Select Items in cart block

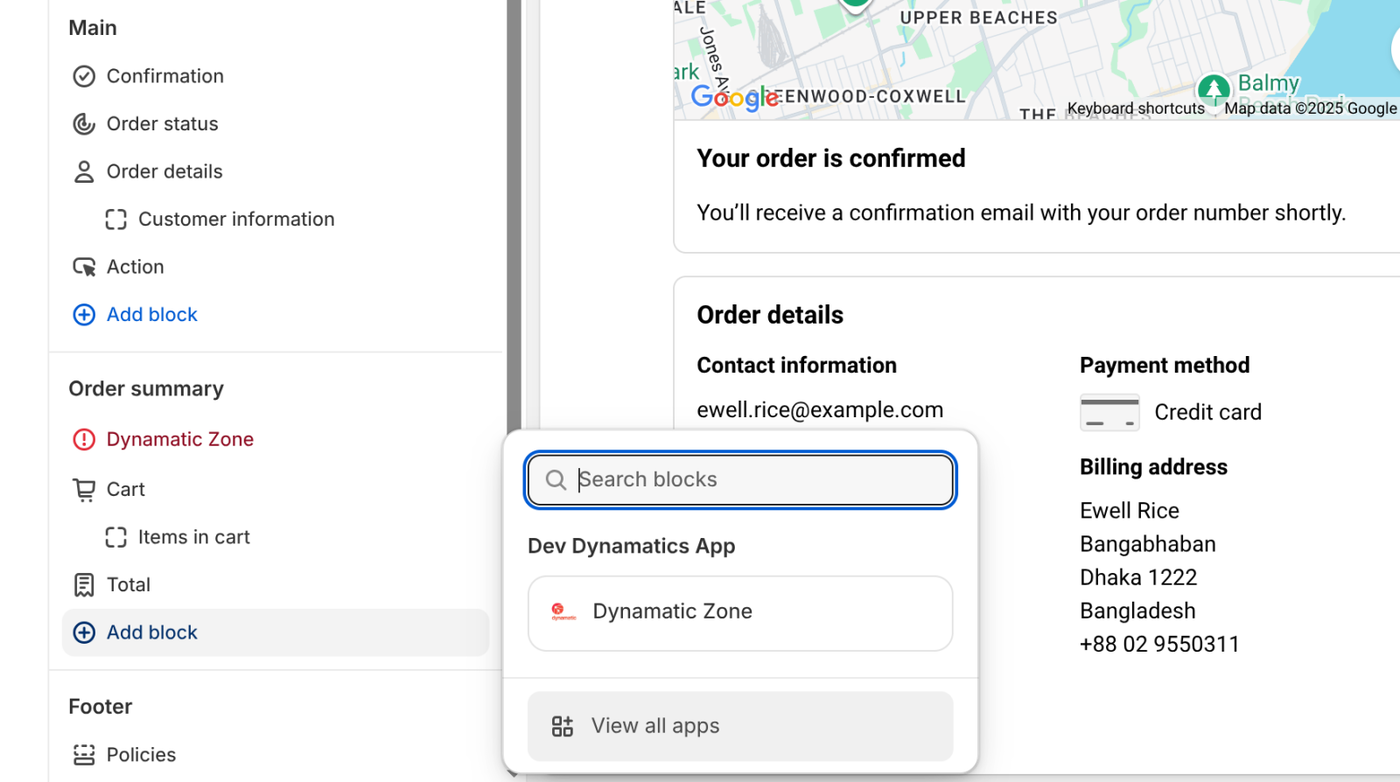[x=193, y=537]
